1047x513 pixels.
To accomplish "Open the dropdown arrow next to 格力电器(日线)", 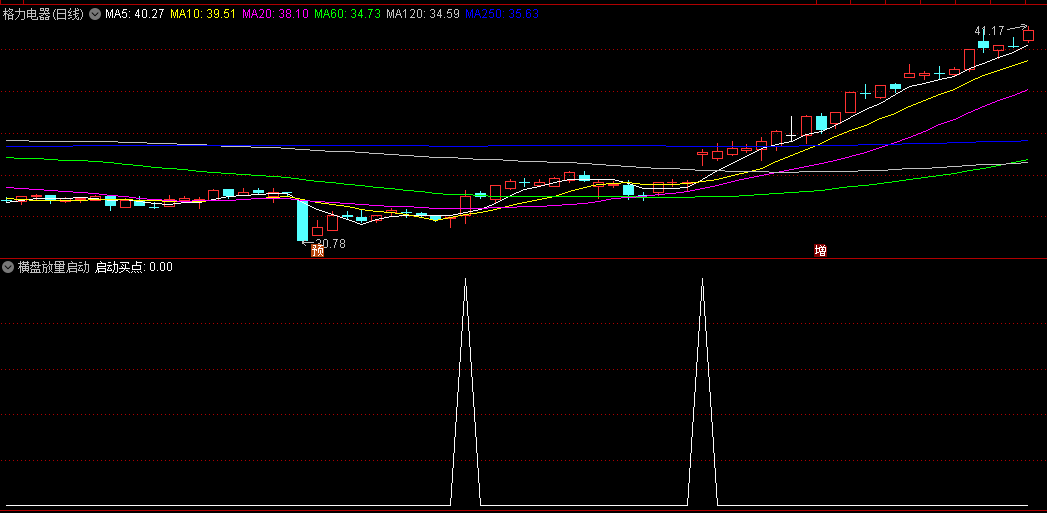I will [95, 14].
